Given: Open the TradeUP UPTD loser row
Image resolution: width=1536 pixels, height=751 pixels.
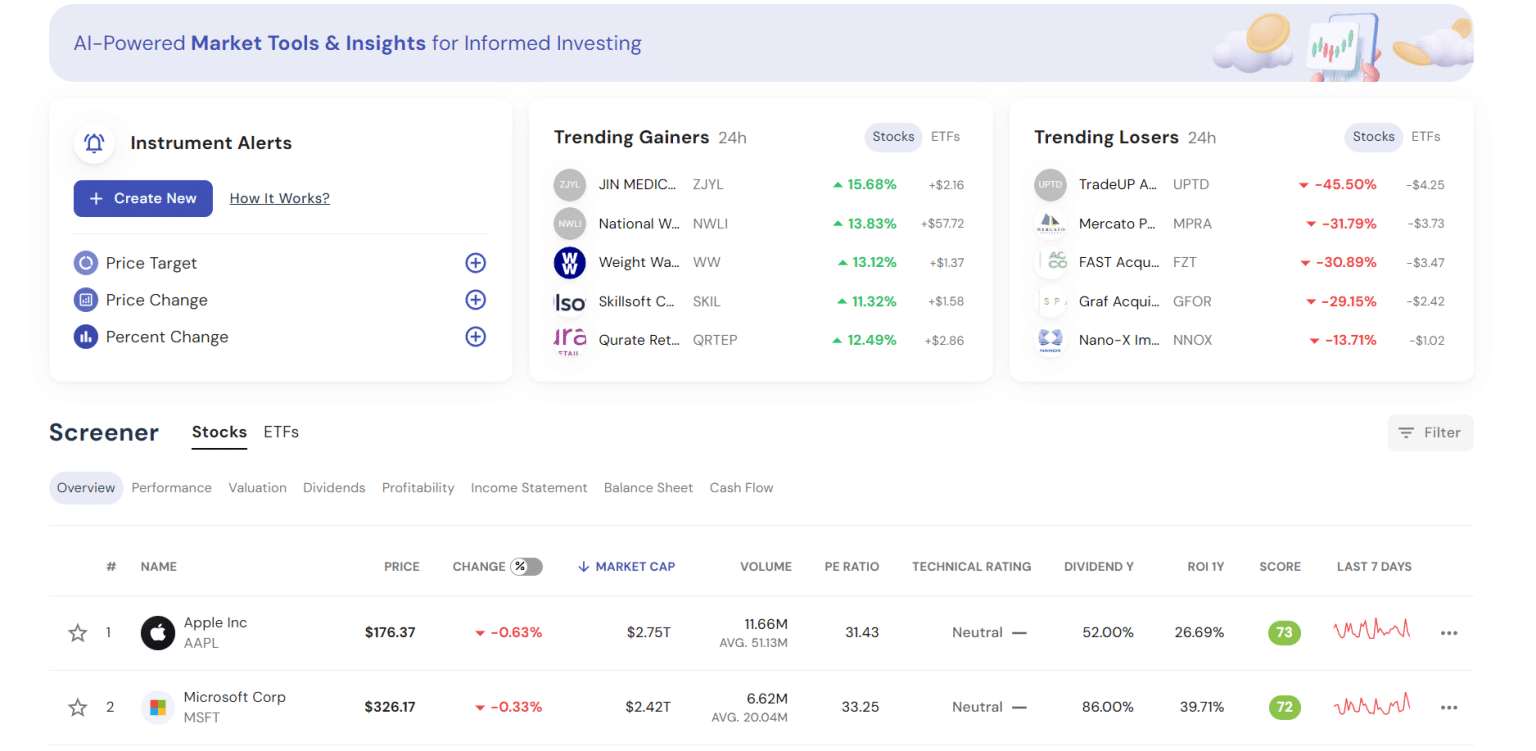Looking at the screenshot, I should pyautogui.click(x=1240, y=185).
